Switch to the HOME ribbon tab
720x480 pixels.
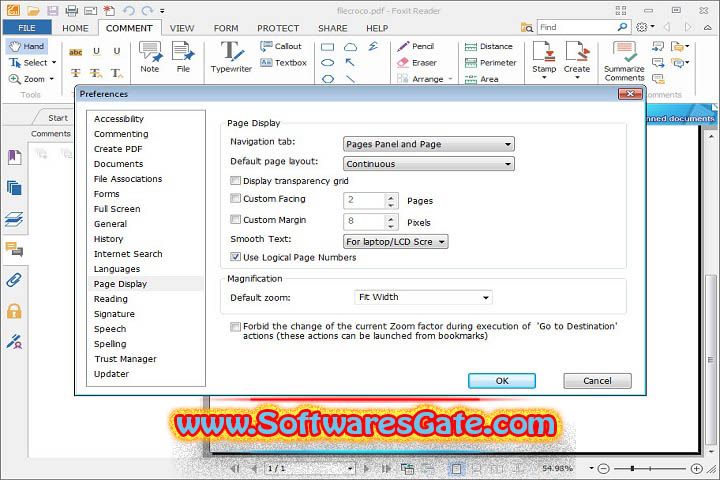75,28
